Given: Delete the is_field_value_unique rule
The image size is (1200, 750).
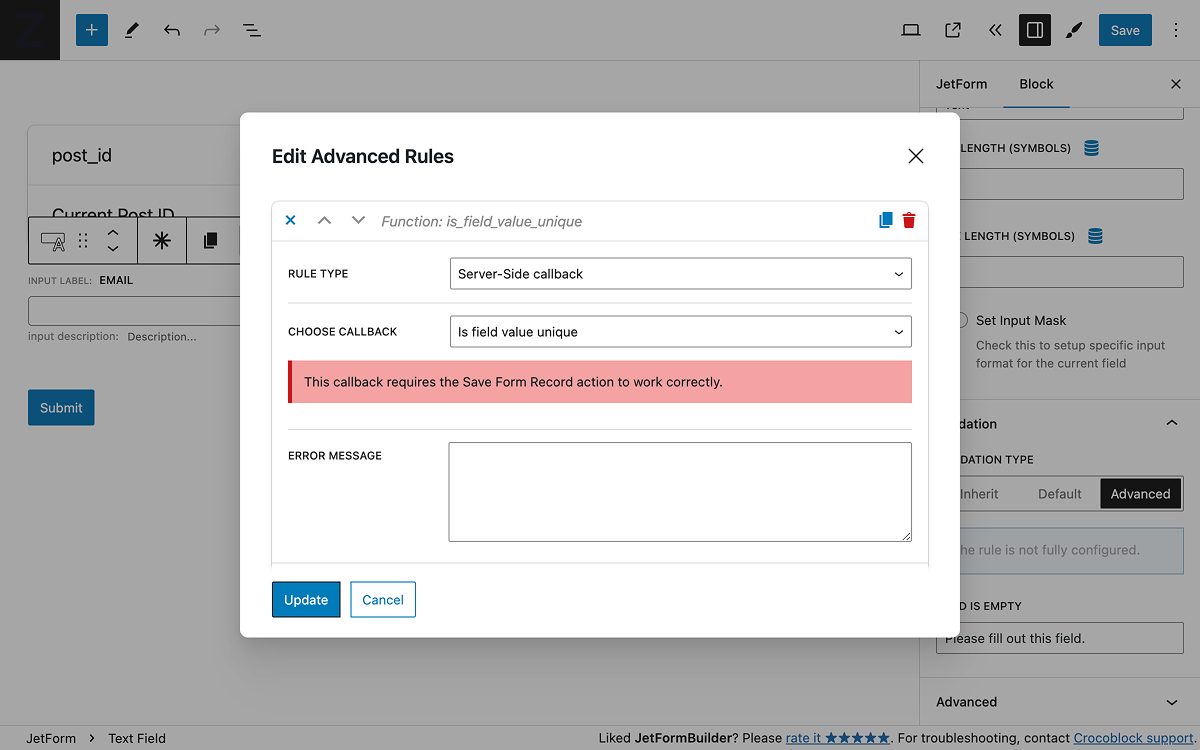Looking at the screenshot, I should pos(908,219).
